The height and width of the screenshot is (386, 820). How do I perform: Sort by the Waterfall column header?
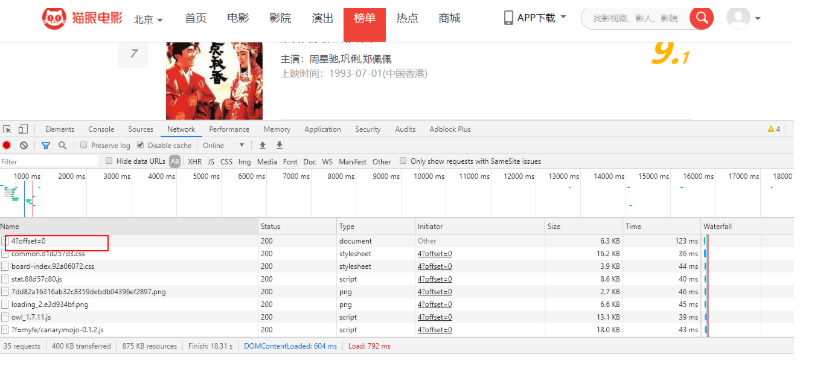pos(747,226)
